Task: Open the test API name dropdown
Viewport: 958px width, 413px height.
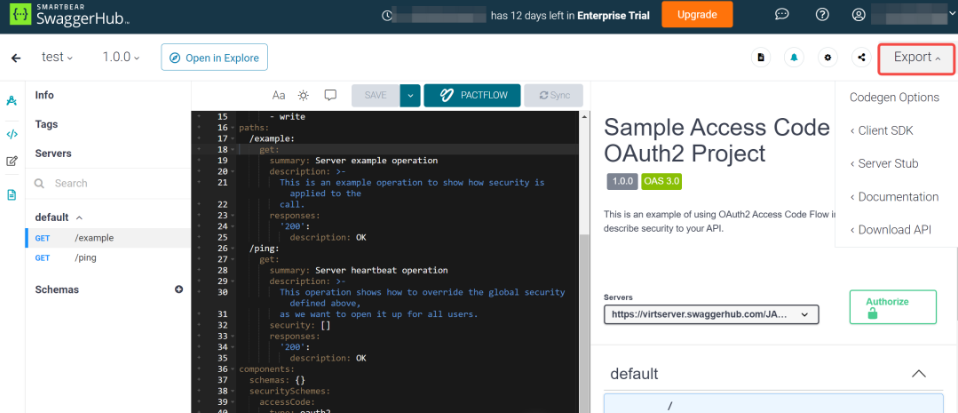Action: 57,57
